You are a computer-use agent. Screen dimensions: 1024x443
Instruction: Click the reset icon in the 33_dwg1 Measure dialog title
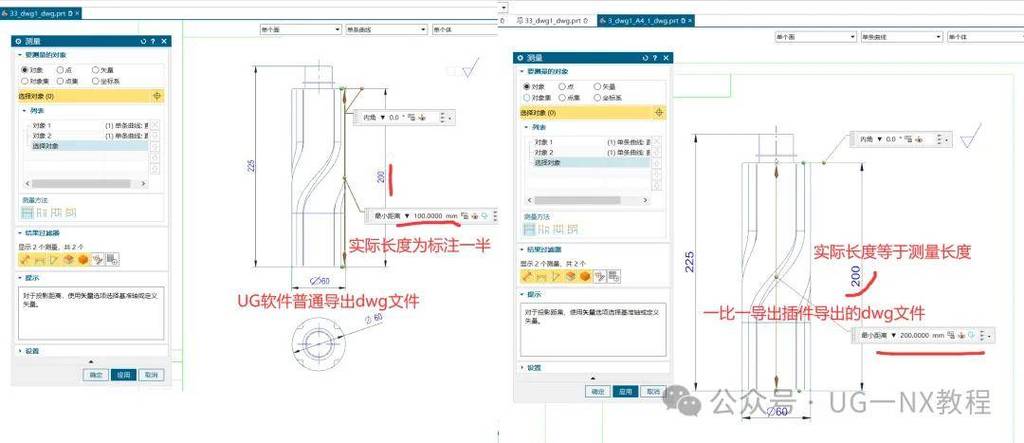point(144,41)
